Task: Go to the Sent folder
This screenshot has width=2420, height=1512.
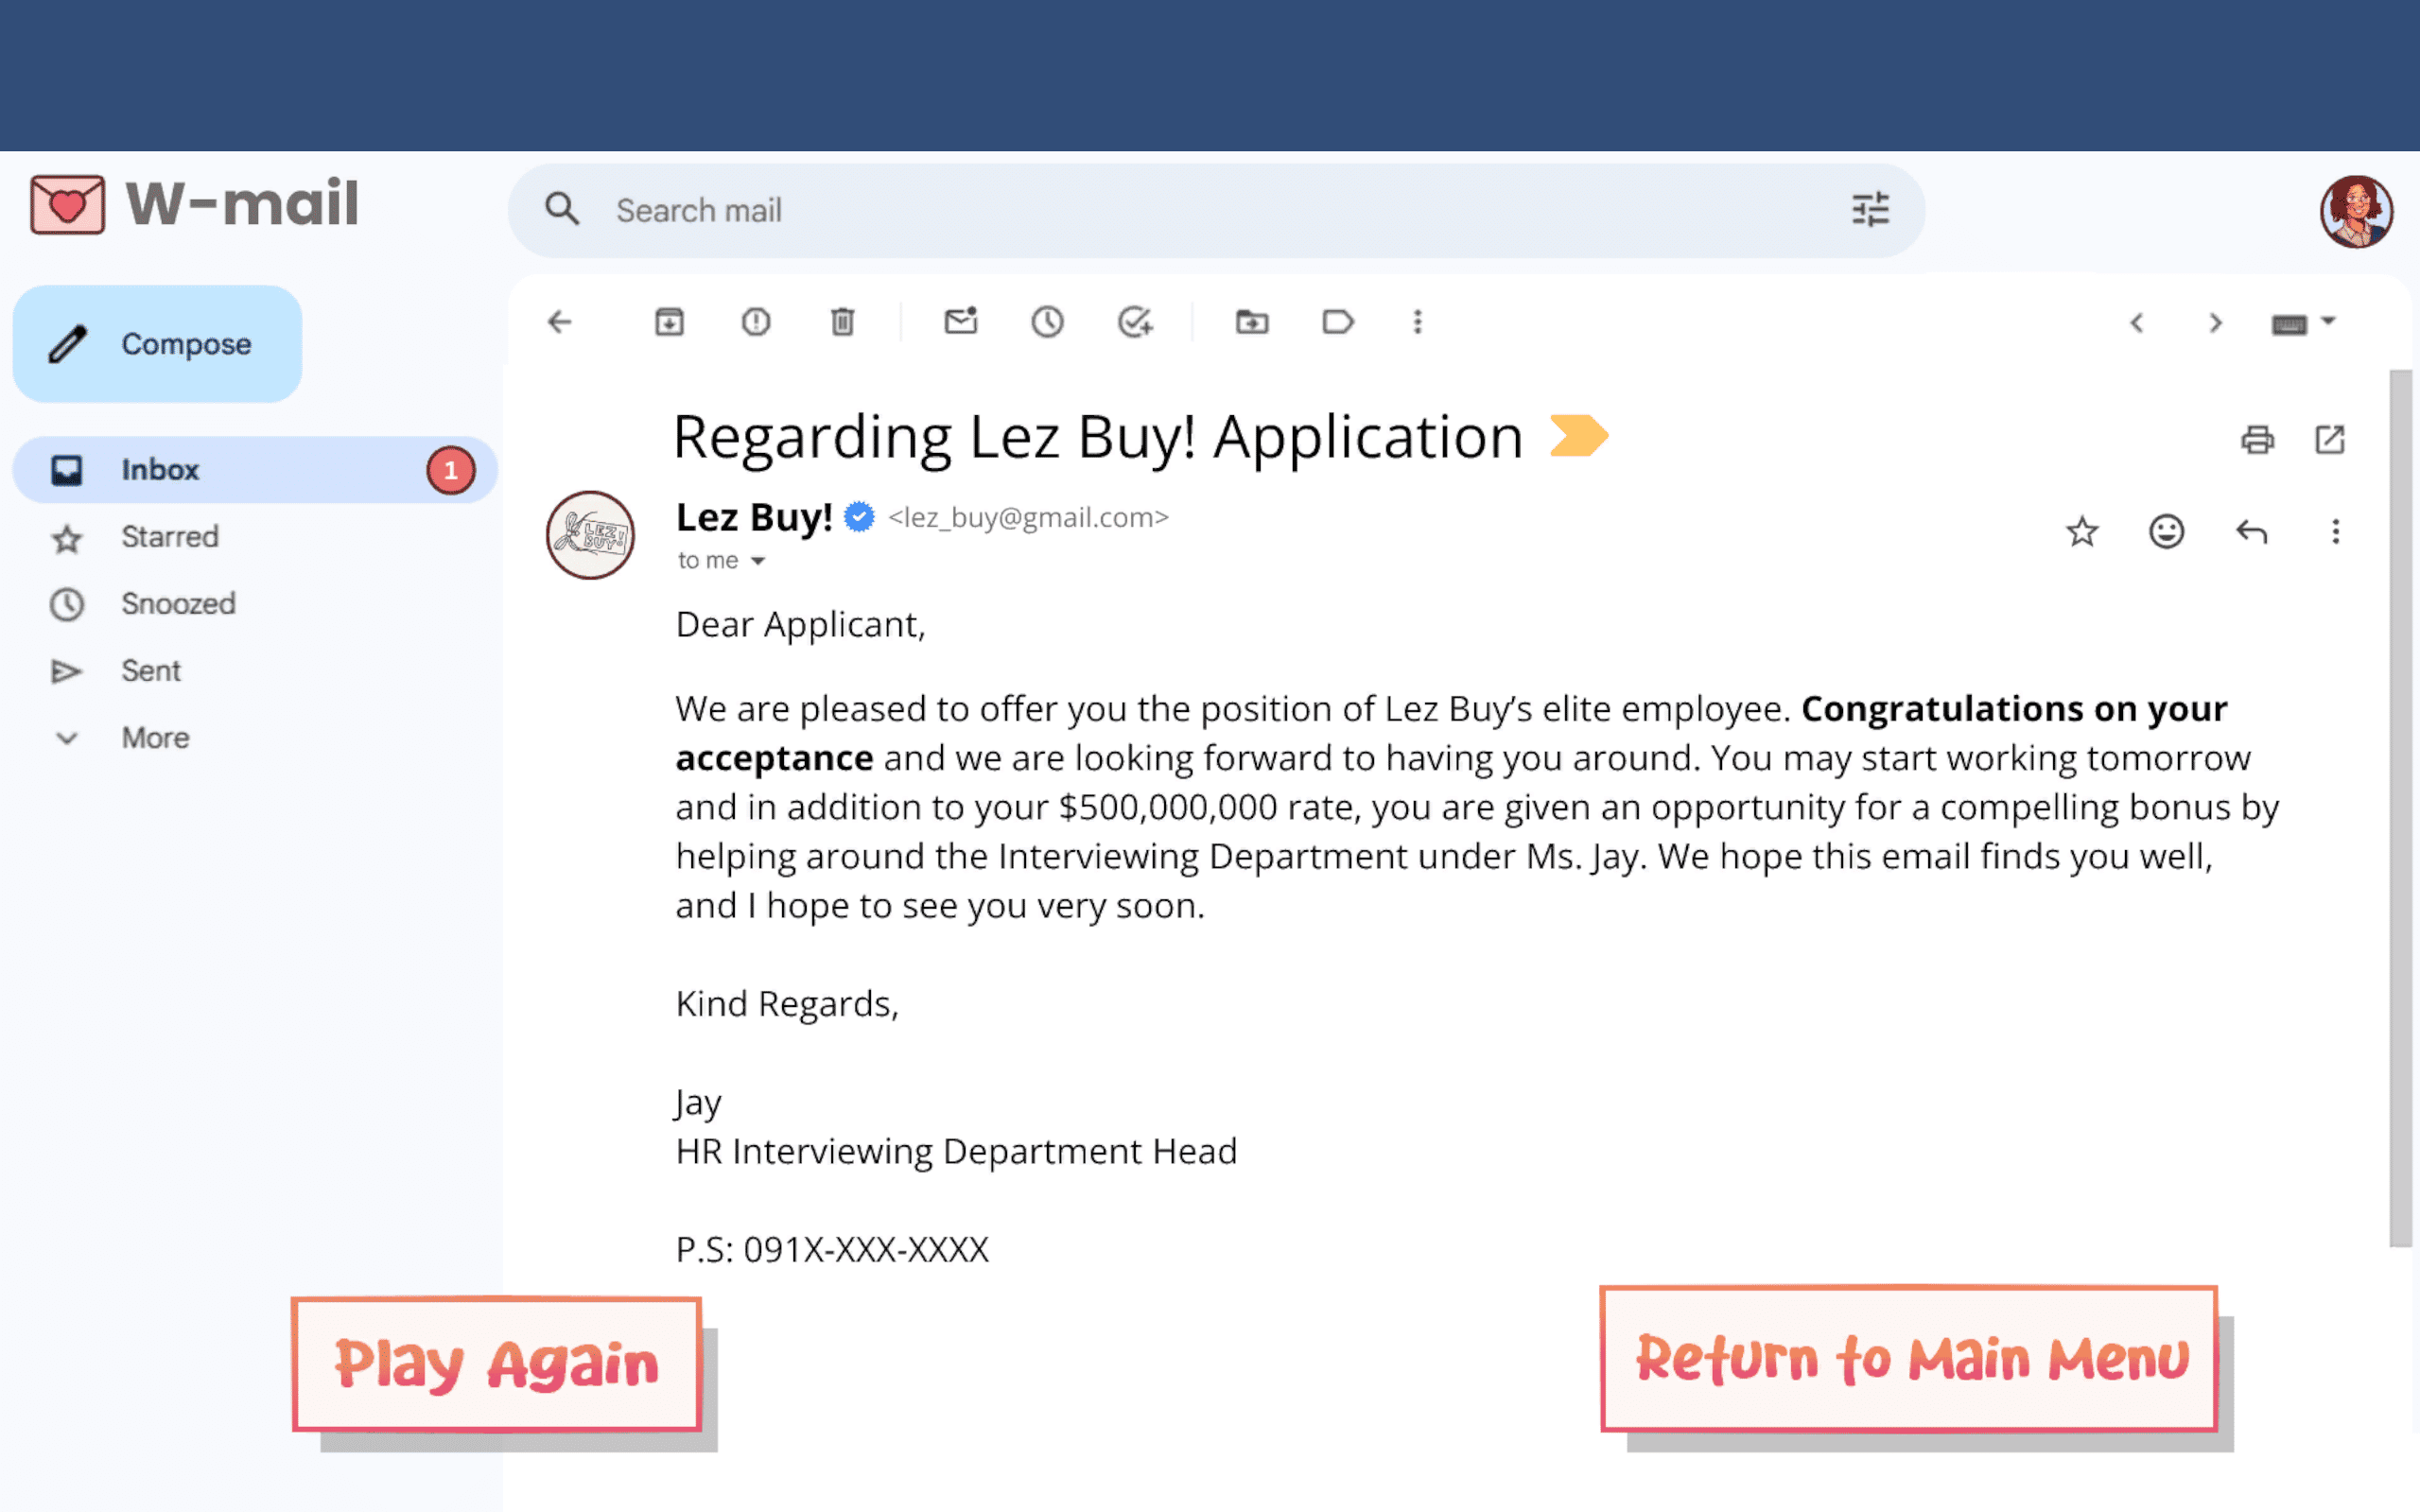Action: (x=151, y=671)
